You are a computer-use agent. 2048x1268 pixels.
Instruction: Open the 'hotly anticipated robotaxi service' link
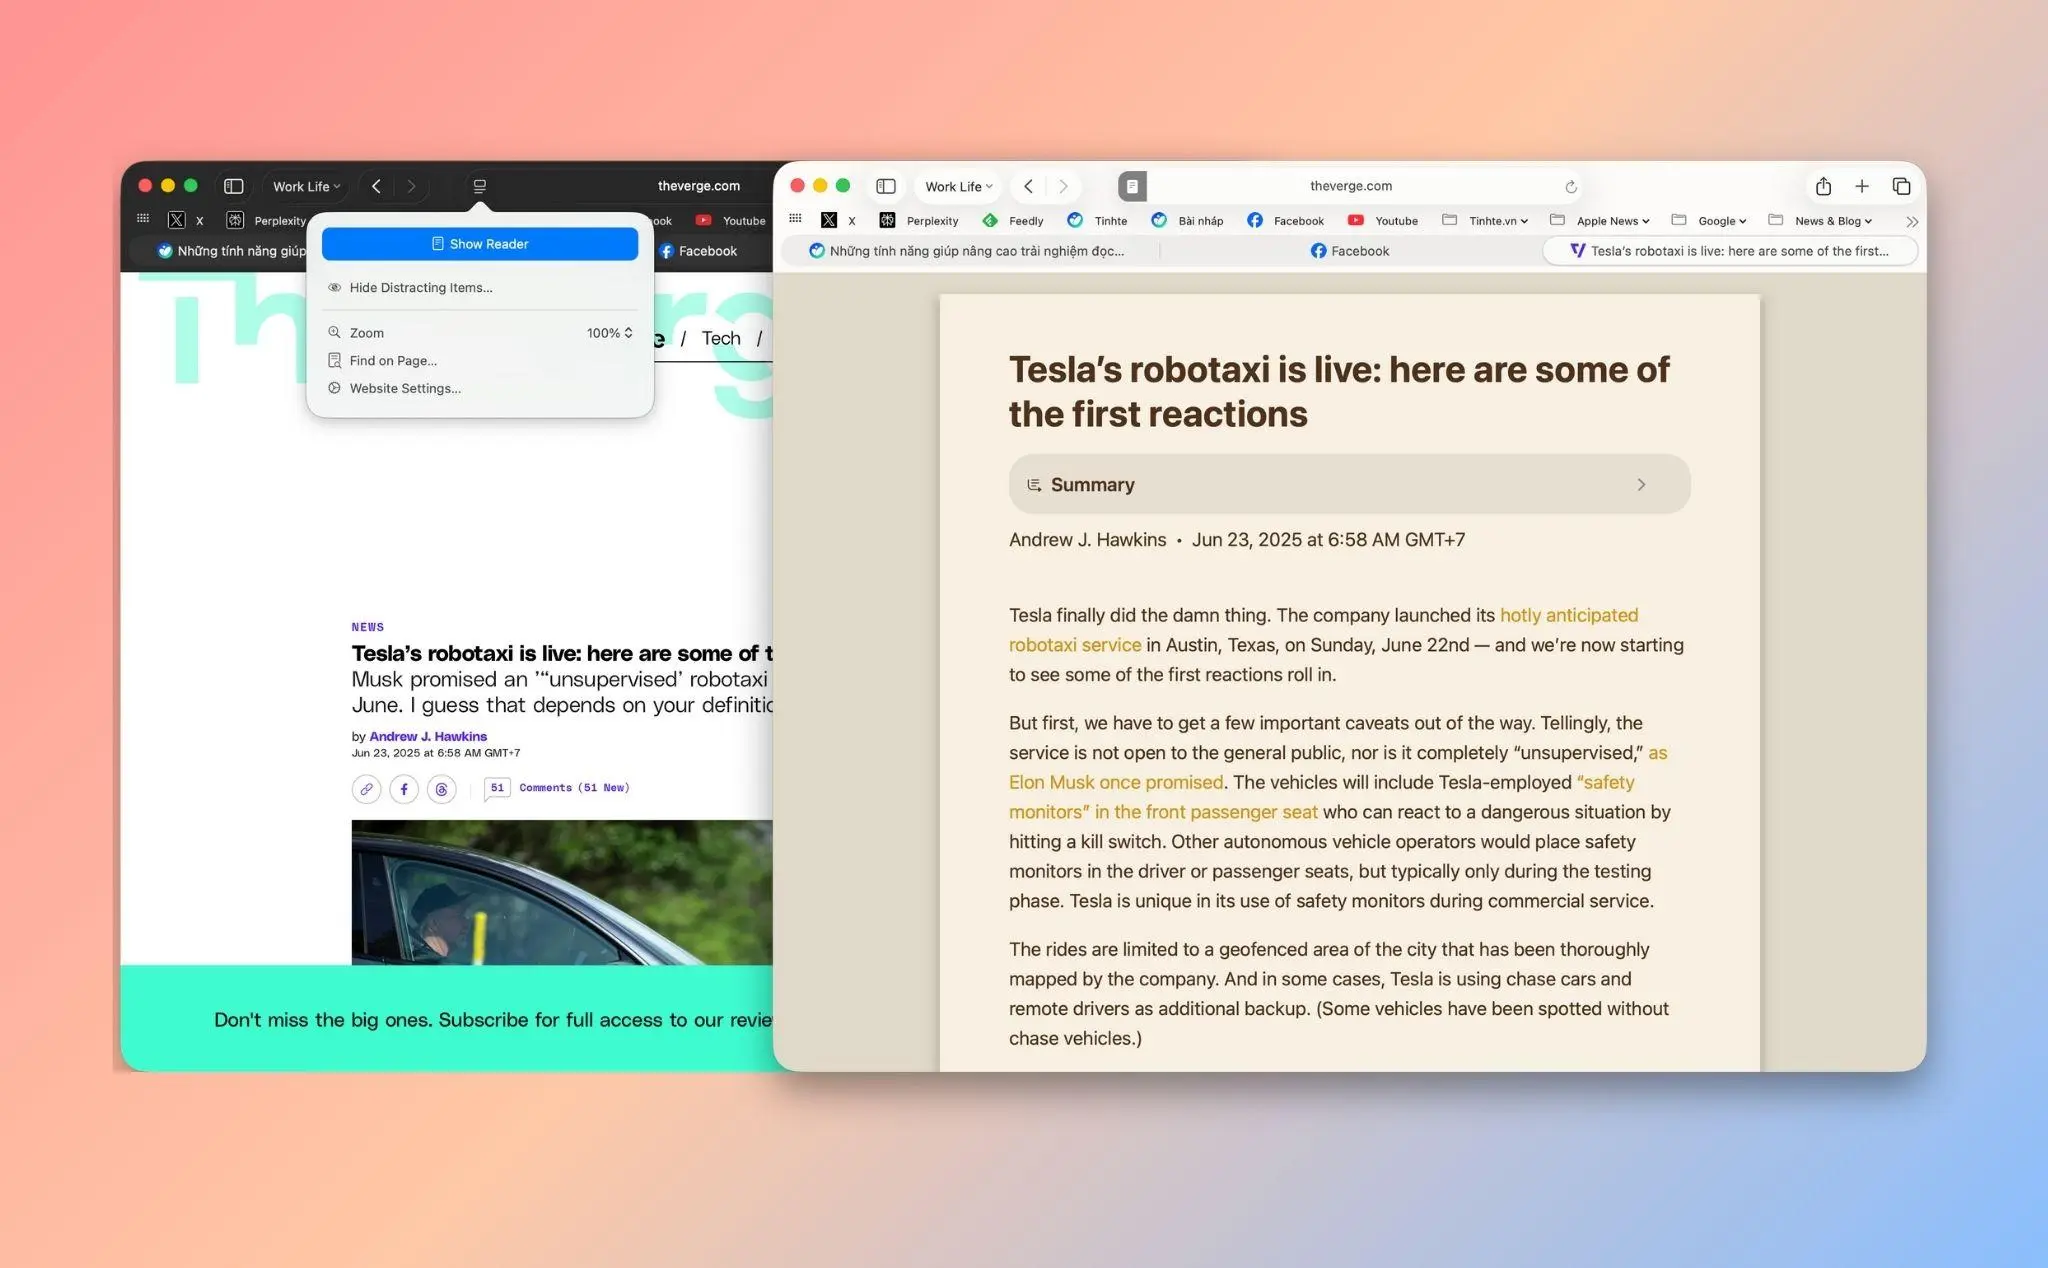[1324, 630]
